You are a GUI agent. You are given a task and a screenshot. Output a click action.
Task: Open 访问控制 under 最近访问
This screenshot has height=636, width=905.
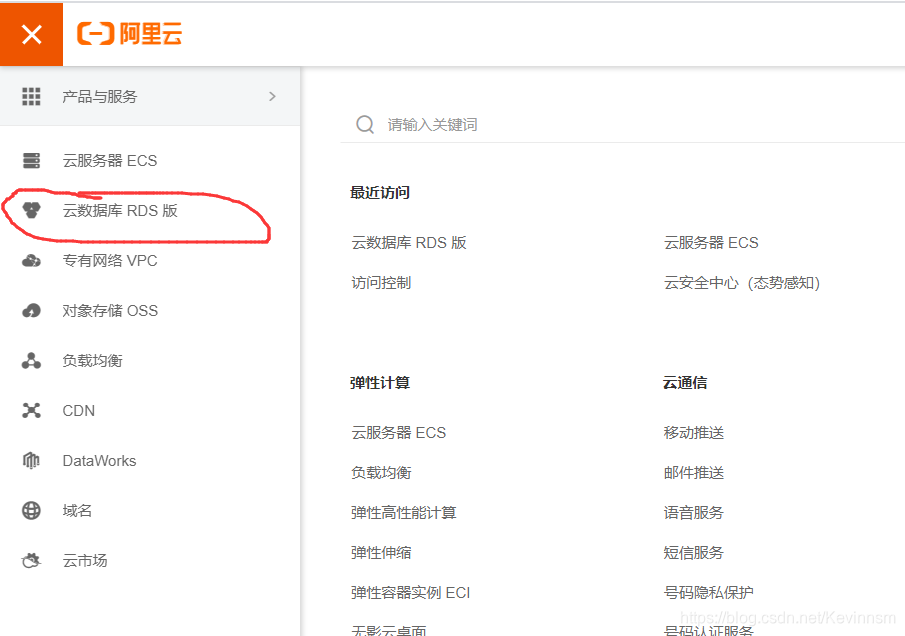click(x=381, y=283)
